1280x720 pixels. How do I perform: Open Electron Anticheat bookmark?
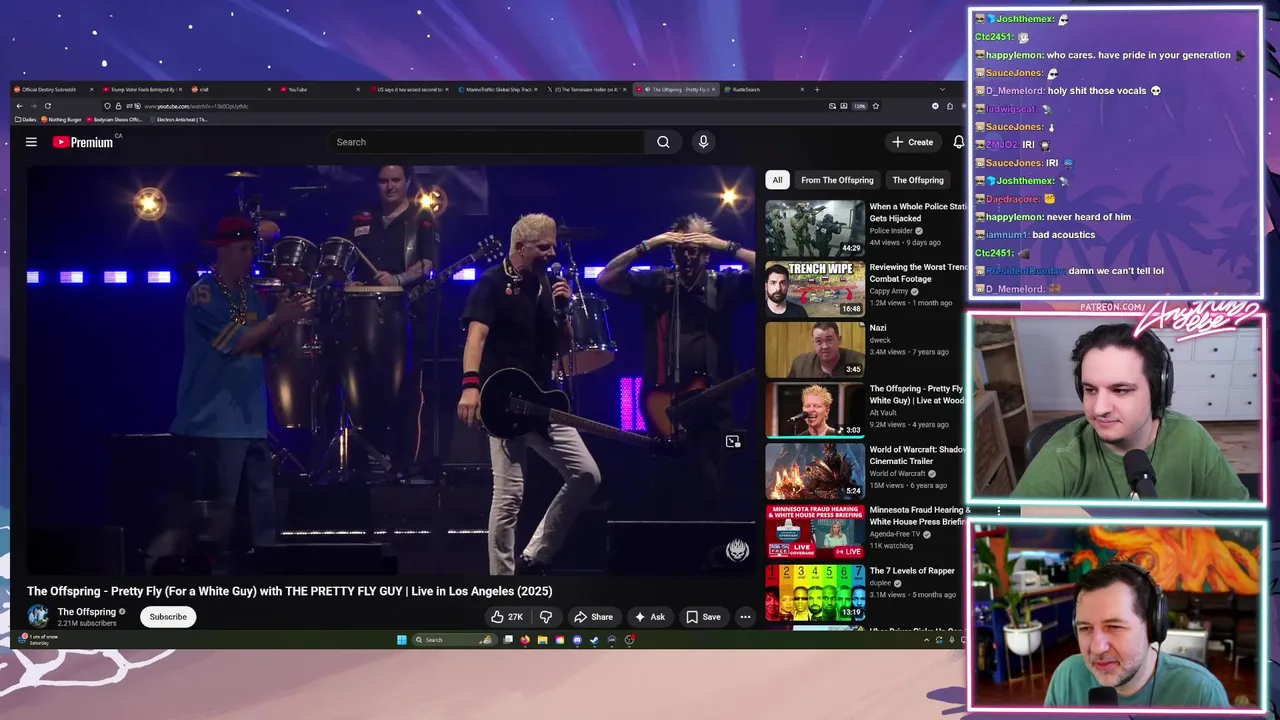pyautogui.click(x=178, y=119)
